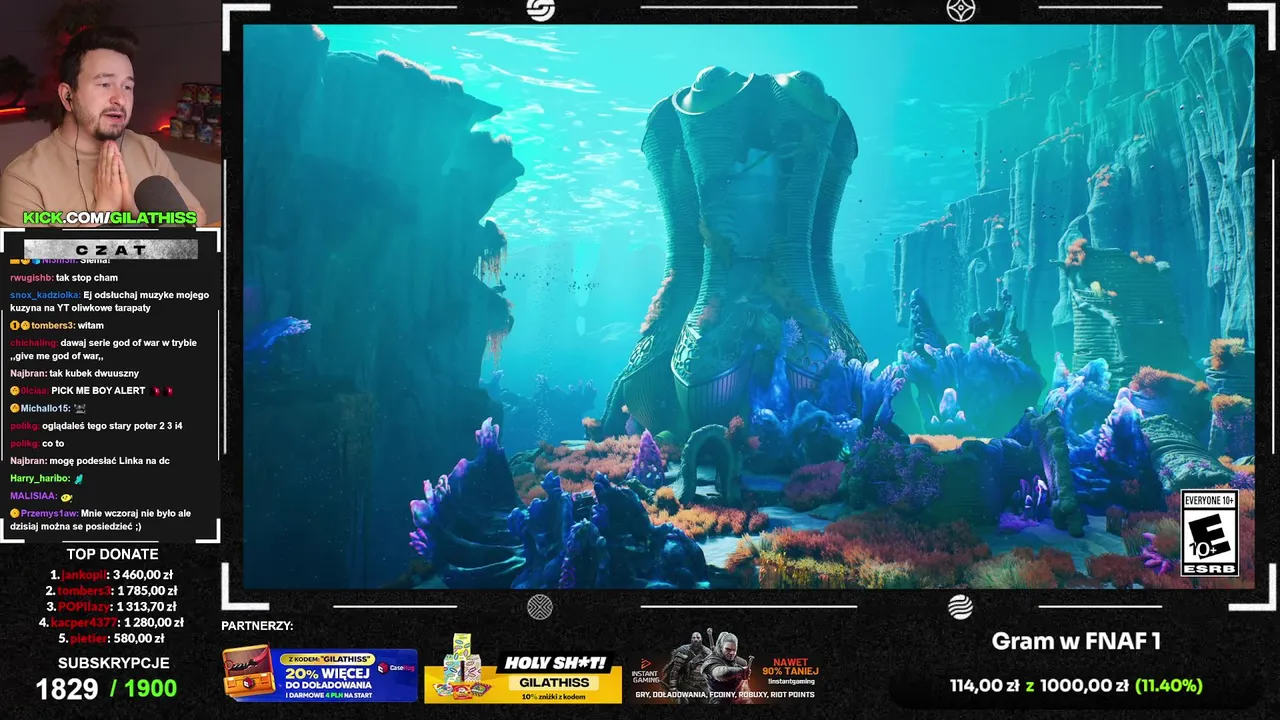Click the PARTNERZY label
The height and width of the screenshot is (720, 1280).
pos(257,626)
